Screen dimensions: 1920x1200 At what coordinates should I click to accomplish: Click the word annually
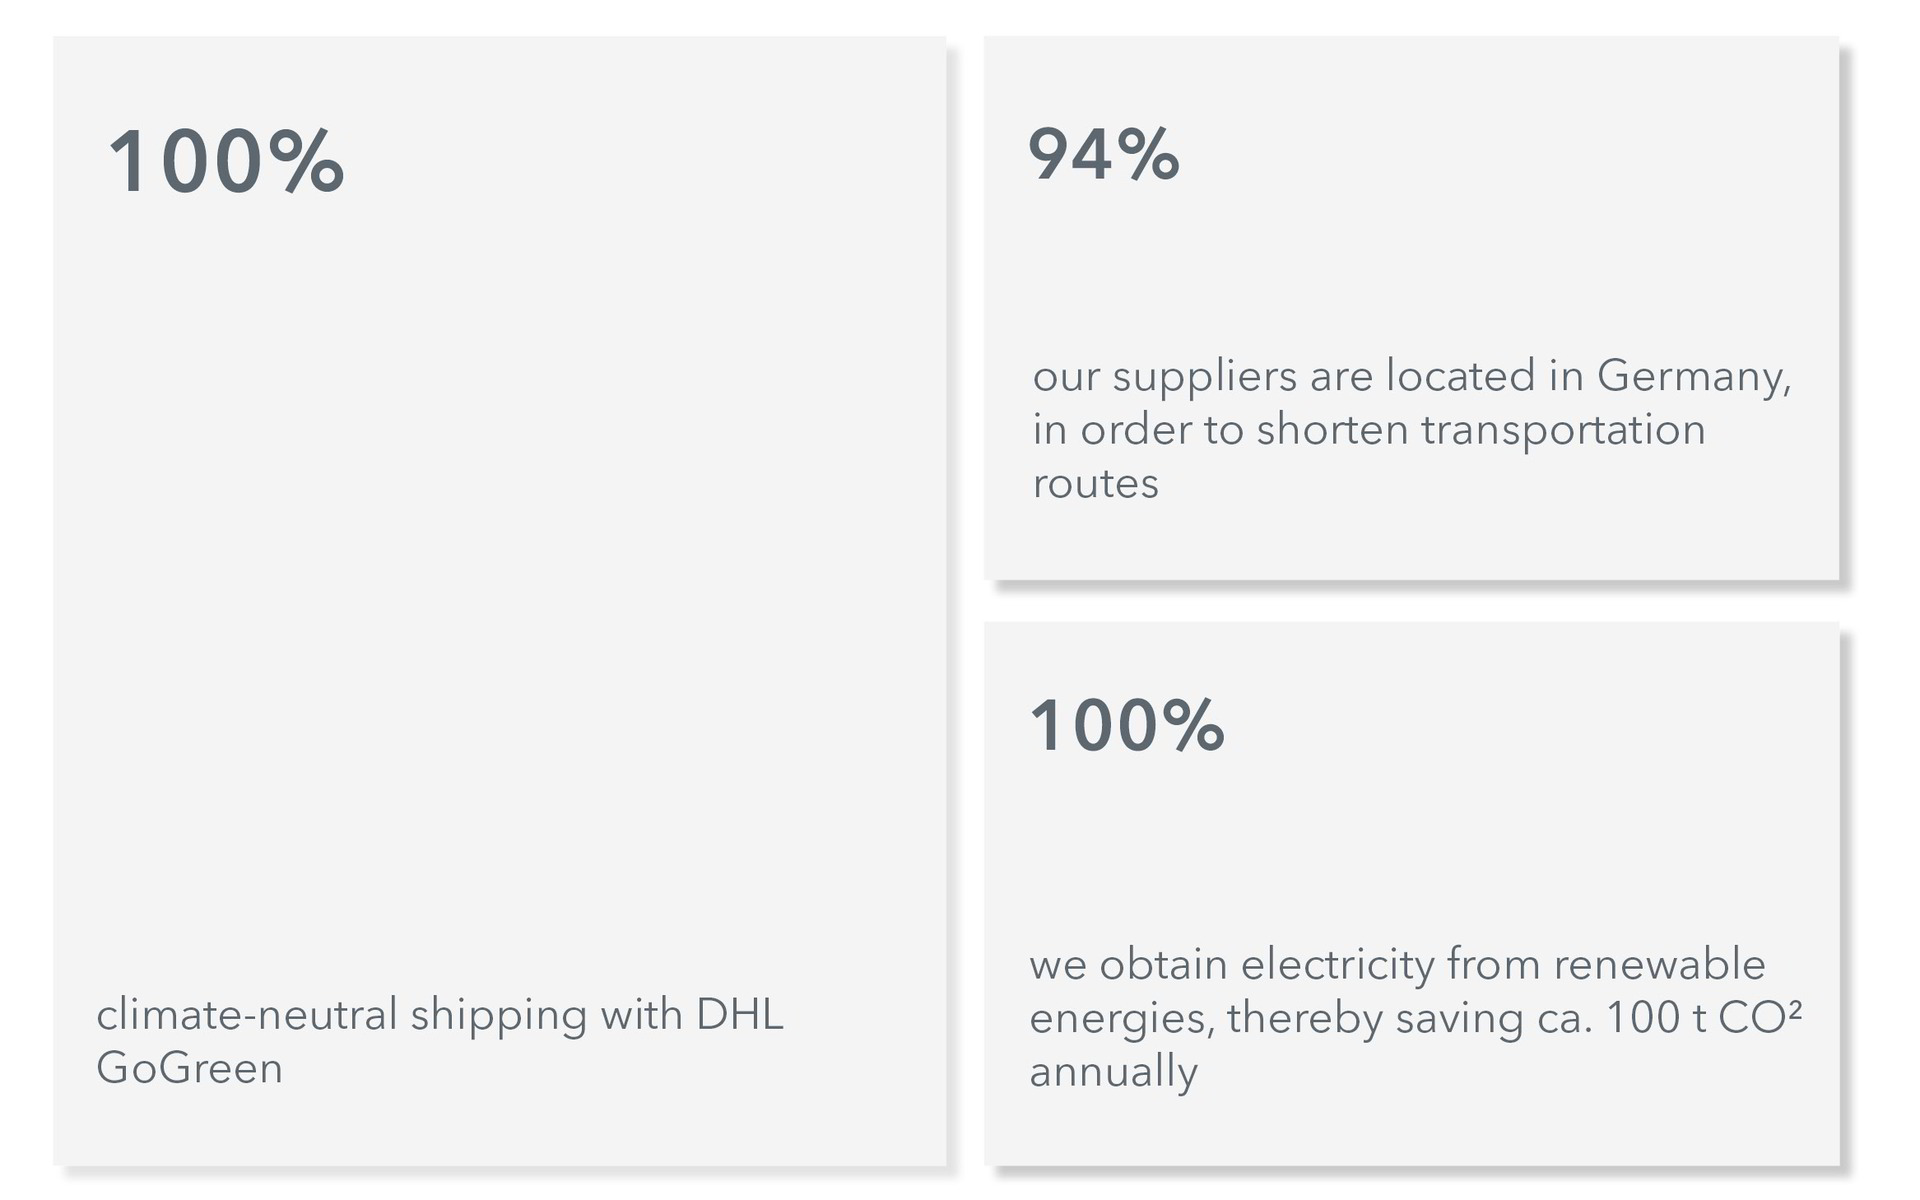click(x=1113, y=1073)
